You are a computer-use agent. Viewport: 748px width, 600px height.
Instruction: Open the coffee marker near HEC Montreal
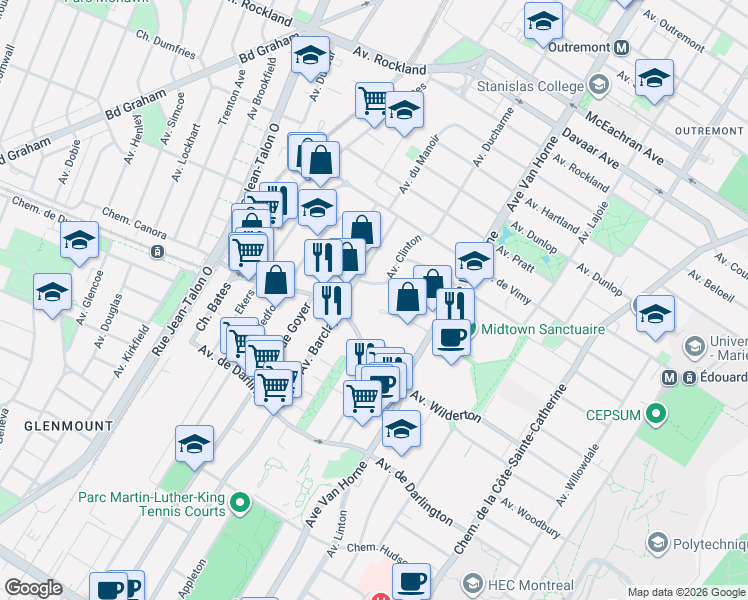412,582
